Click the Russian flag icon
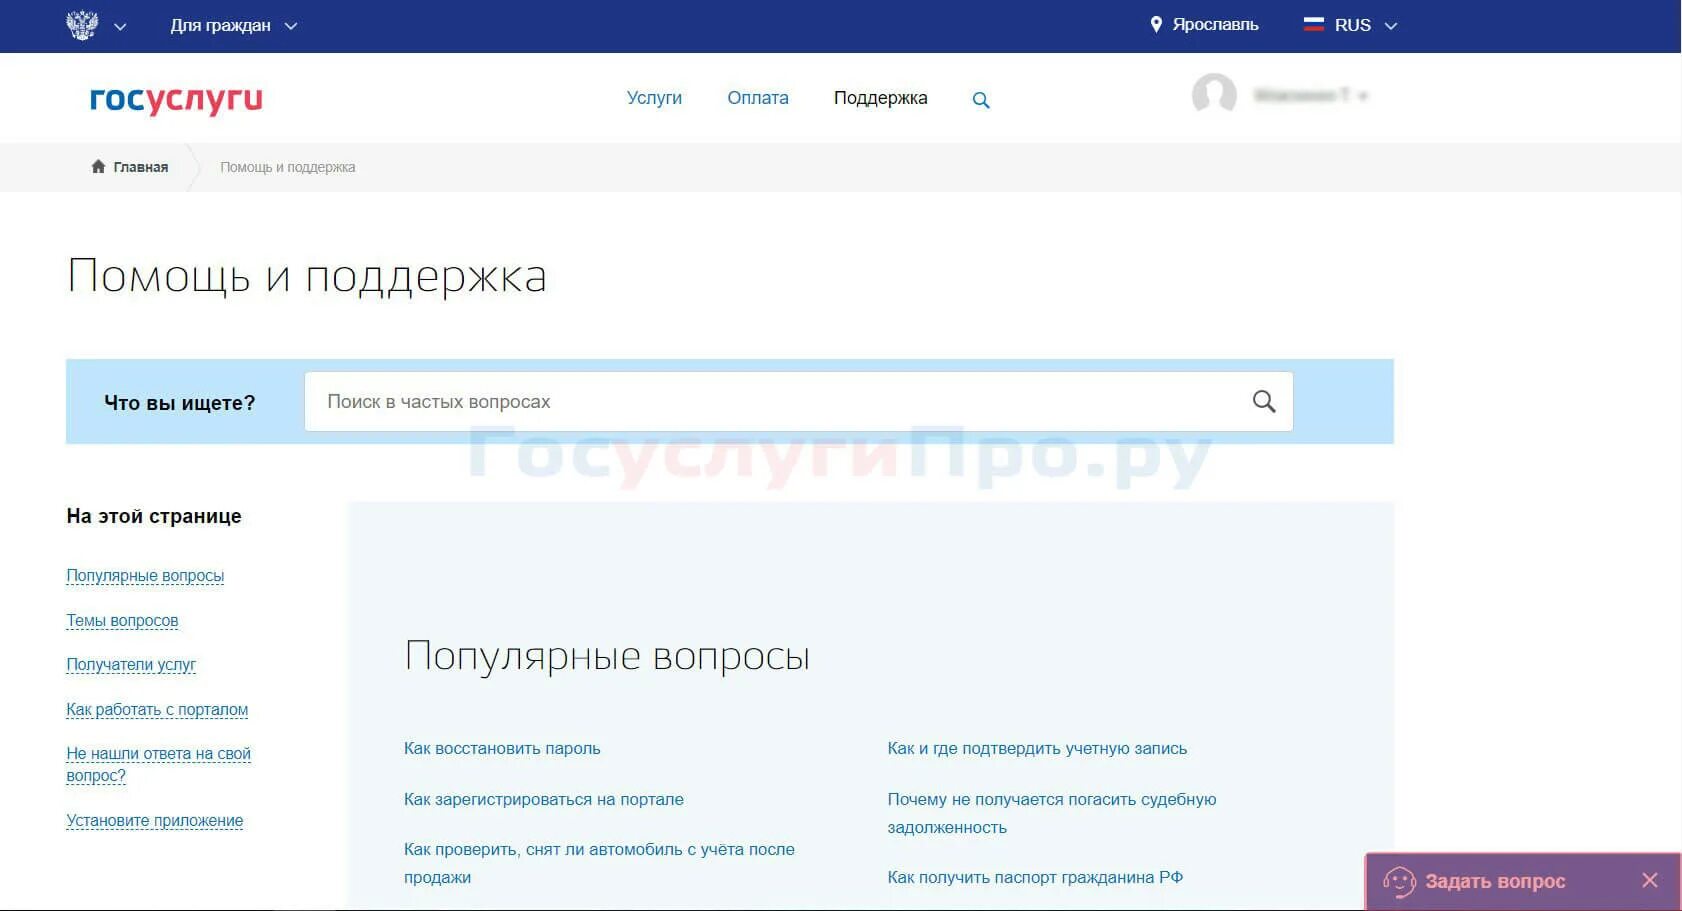 [1314, 25]
